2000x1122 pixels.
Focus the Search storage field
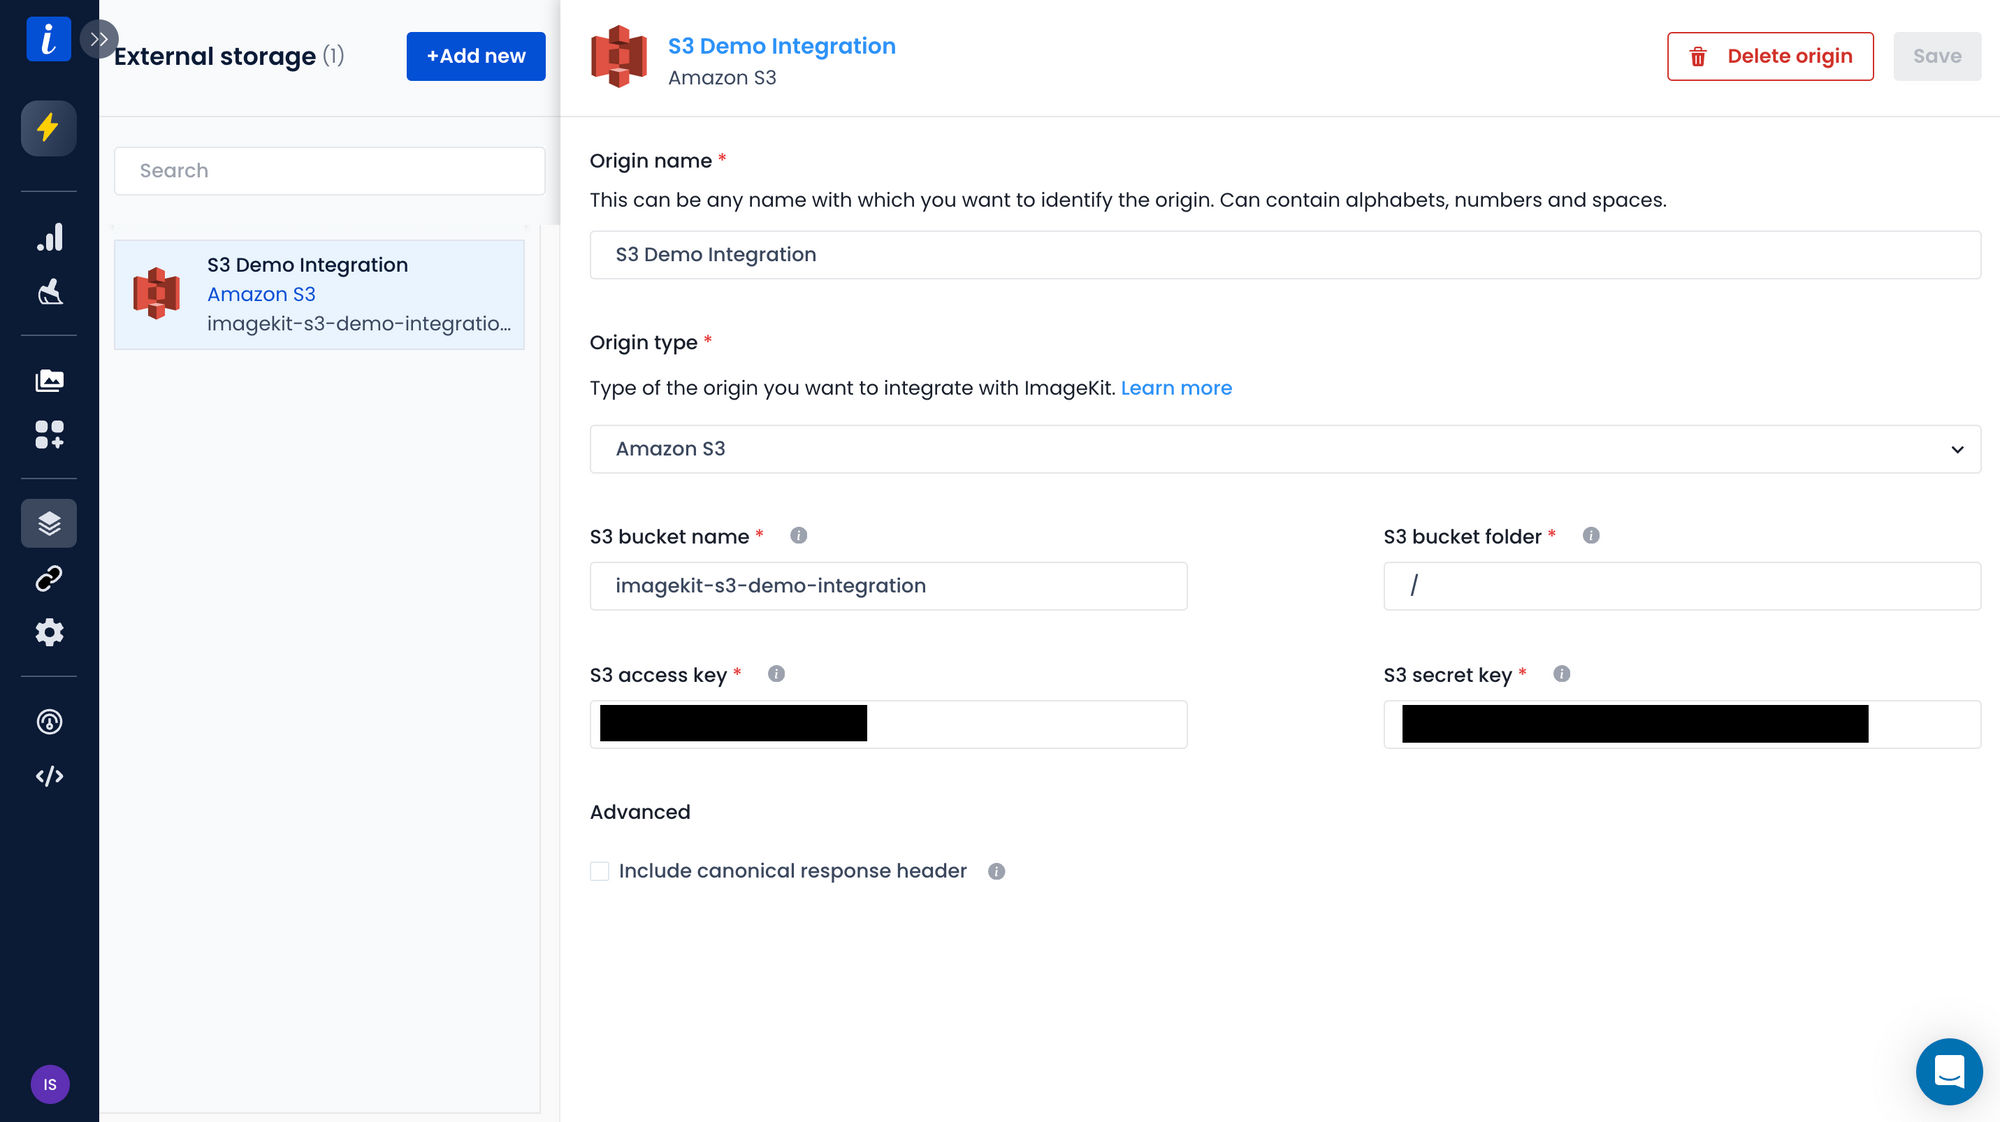pos(329,171)
